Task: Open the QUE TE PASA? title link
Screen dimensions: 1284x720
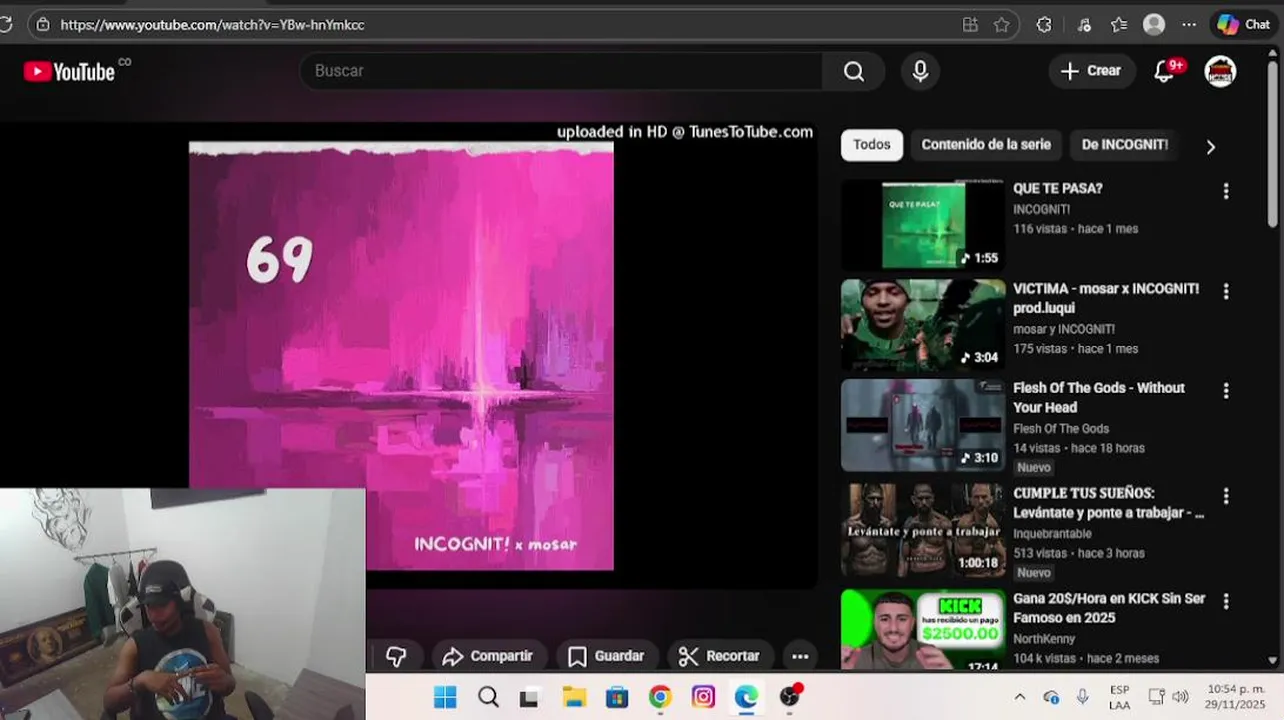Action: click(1058, 188)
